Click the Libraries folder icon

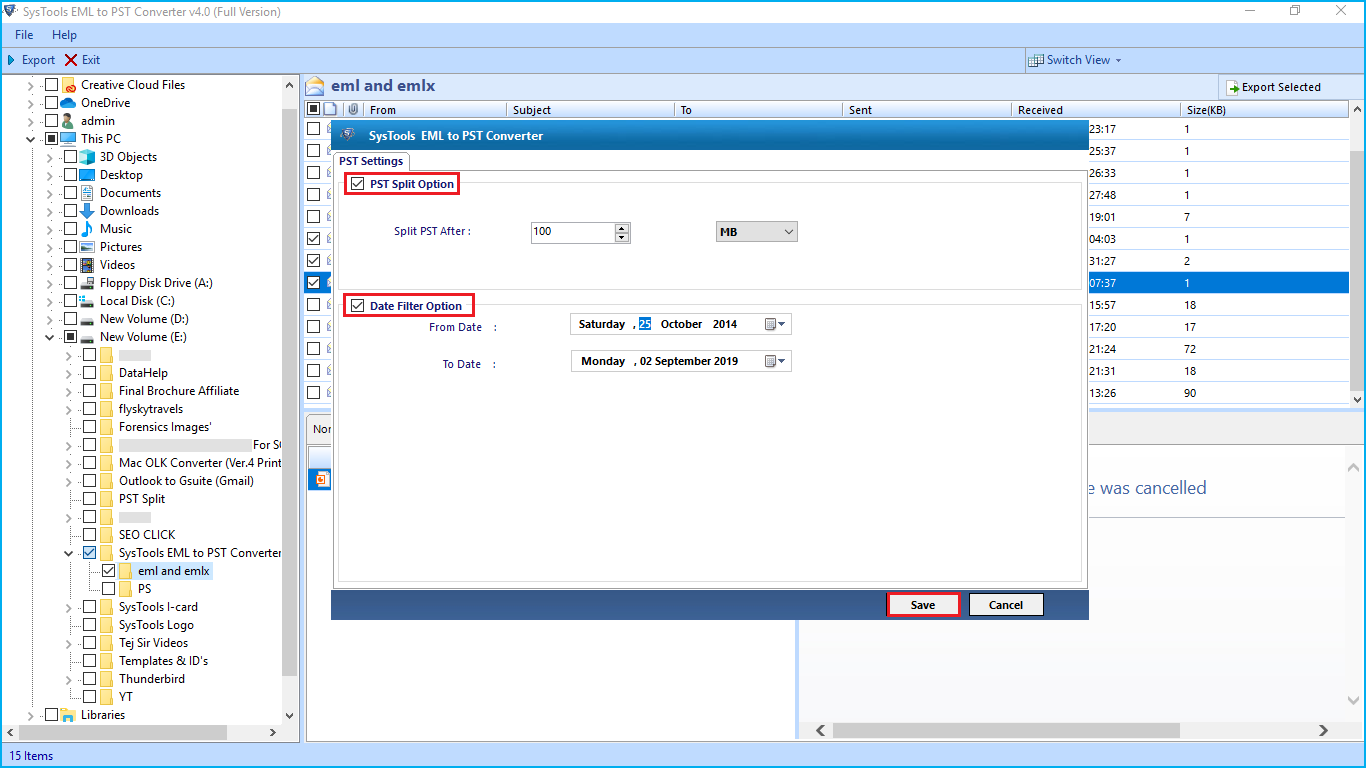coord(69,715)
